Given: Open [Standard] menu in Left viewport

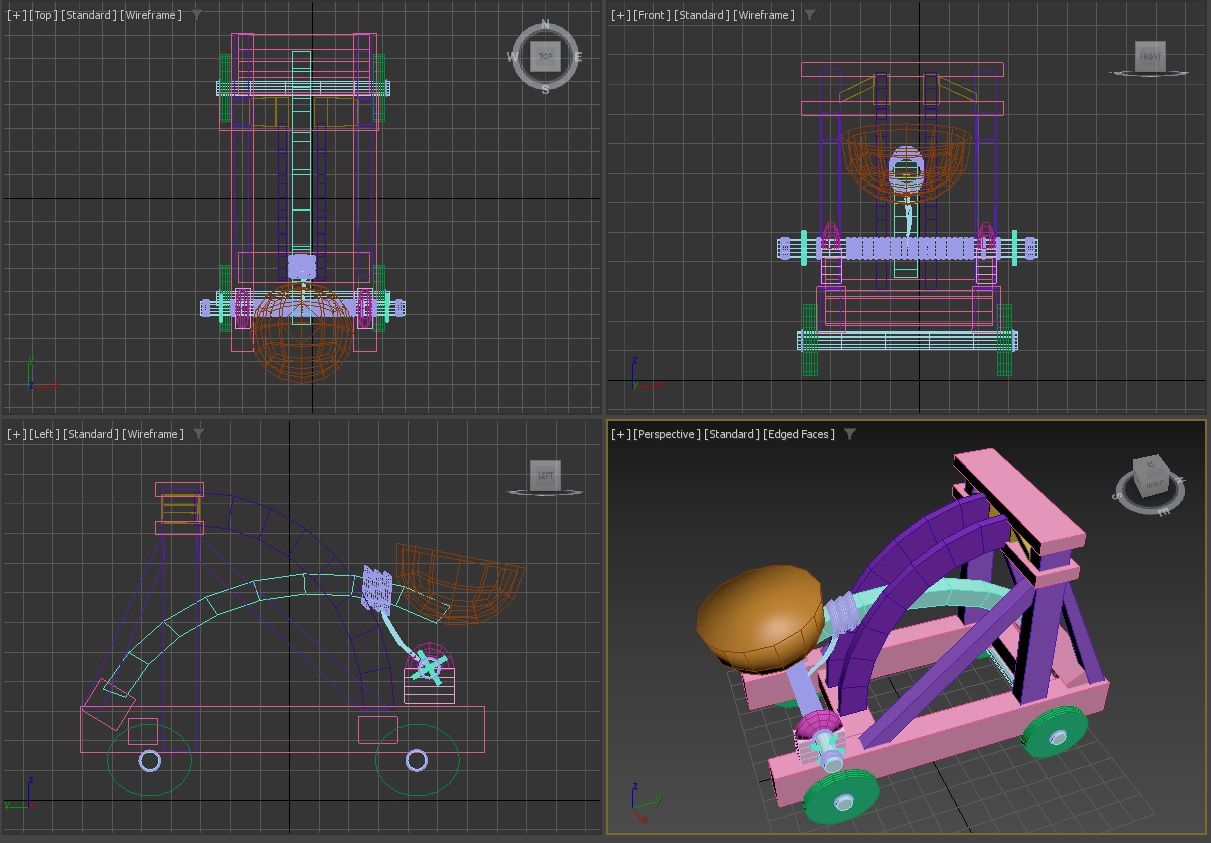Looking at the screenshot, I should pyautogui.click(x=91, y=434).
